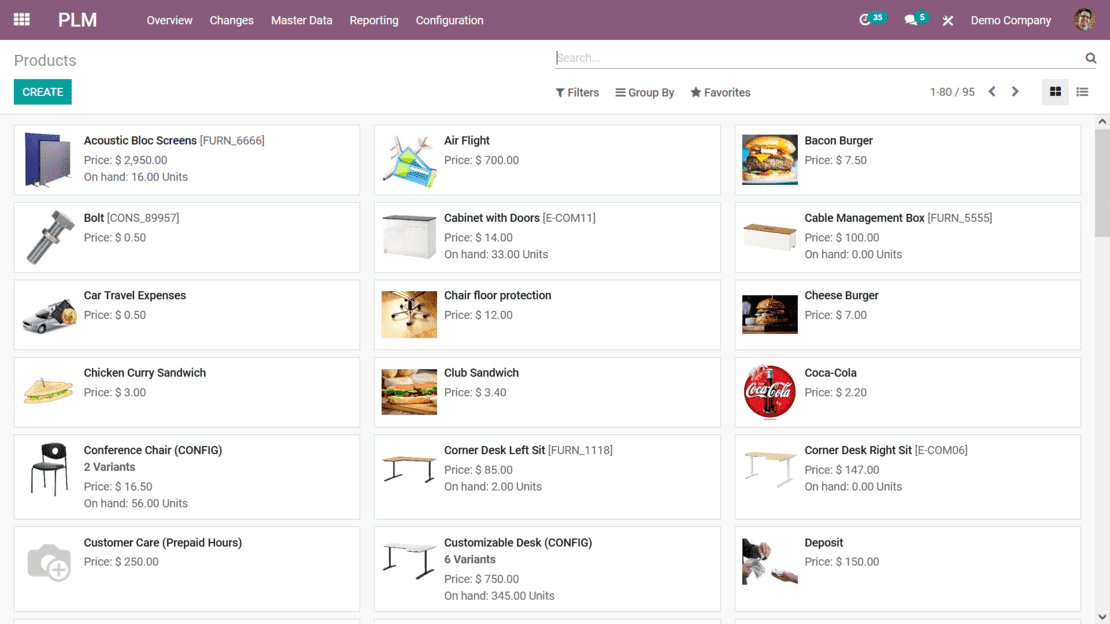
Task: Switch to Kanban view
Action: [1055, 92]
